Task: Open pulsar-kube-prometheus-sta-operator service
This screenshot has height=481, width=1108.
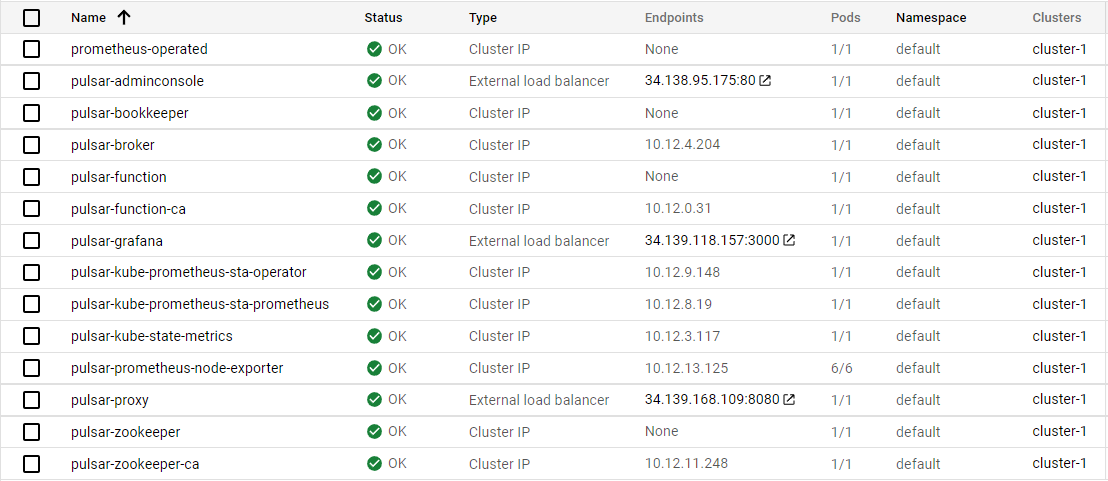Action: 188,272
